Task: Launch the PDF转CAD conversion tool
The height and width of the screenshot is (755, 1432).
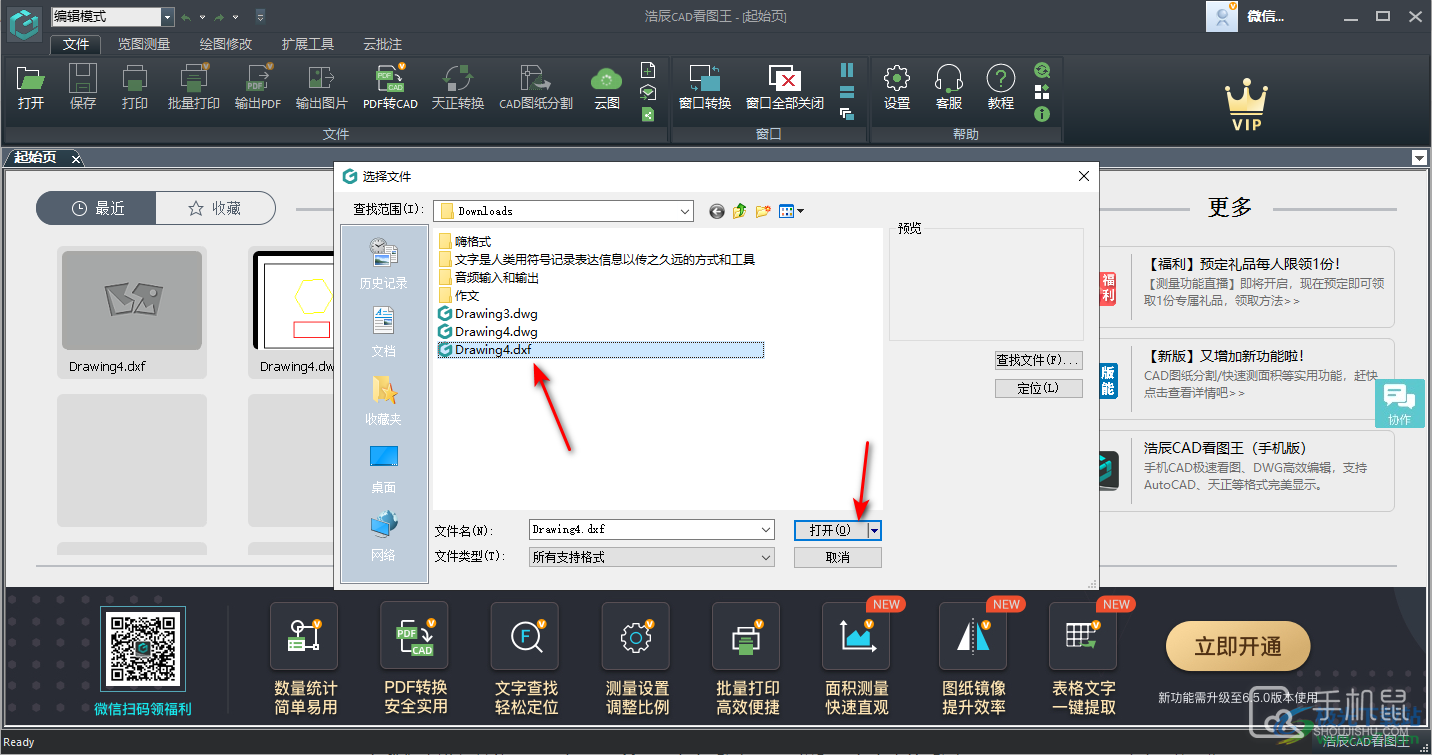Action: pos(390,88)
